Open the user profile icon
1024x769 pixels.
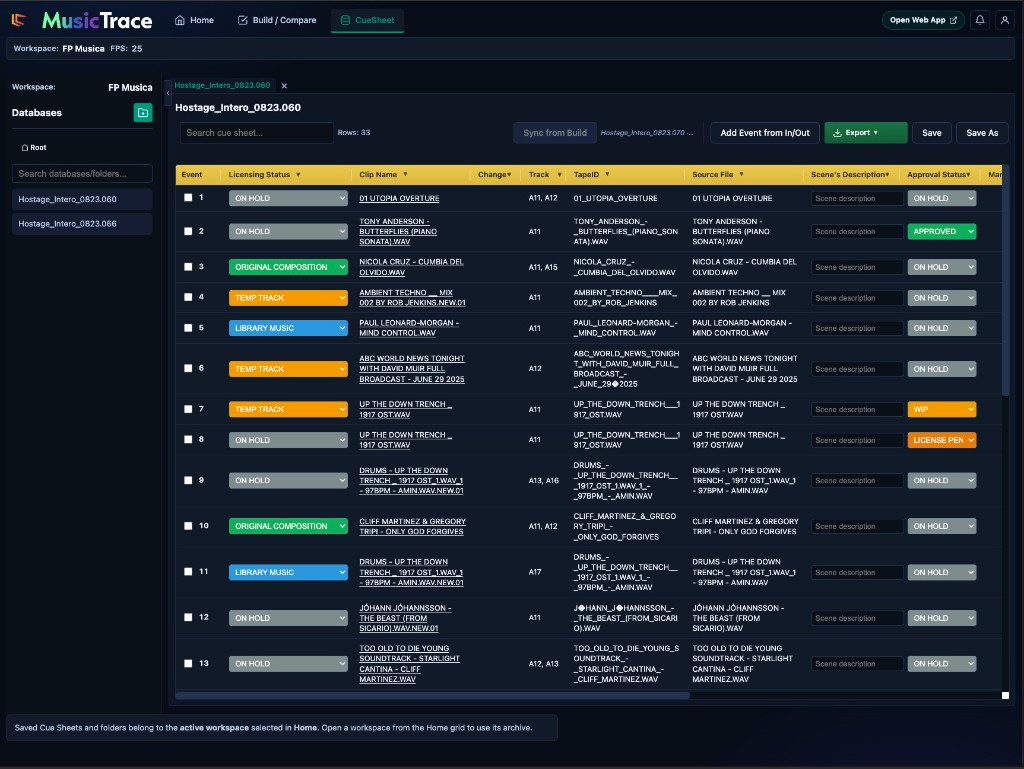pyautogui.click(x=1004, y=20)
